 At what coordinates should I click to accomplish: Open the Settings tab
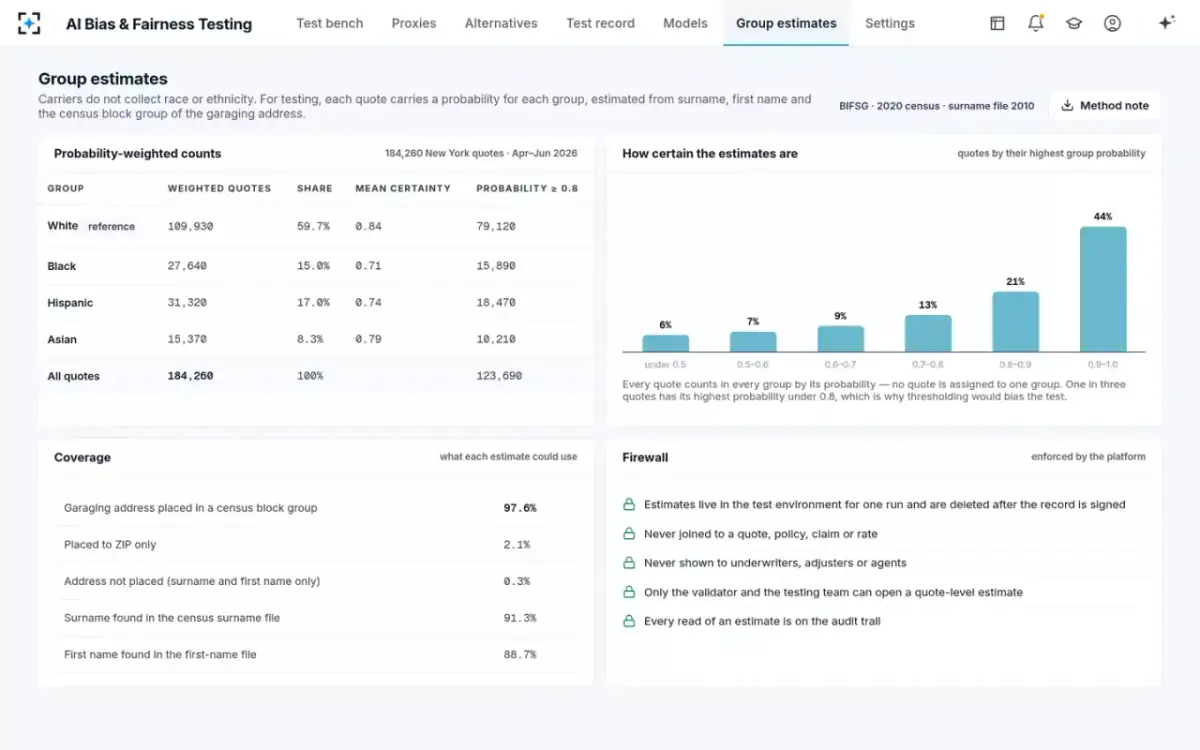pos(890,23)
